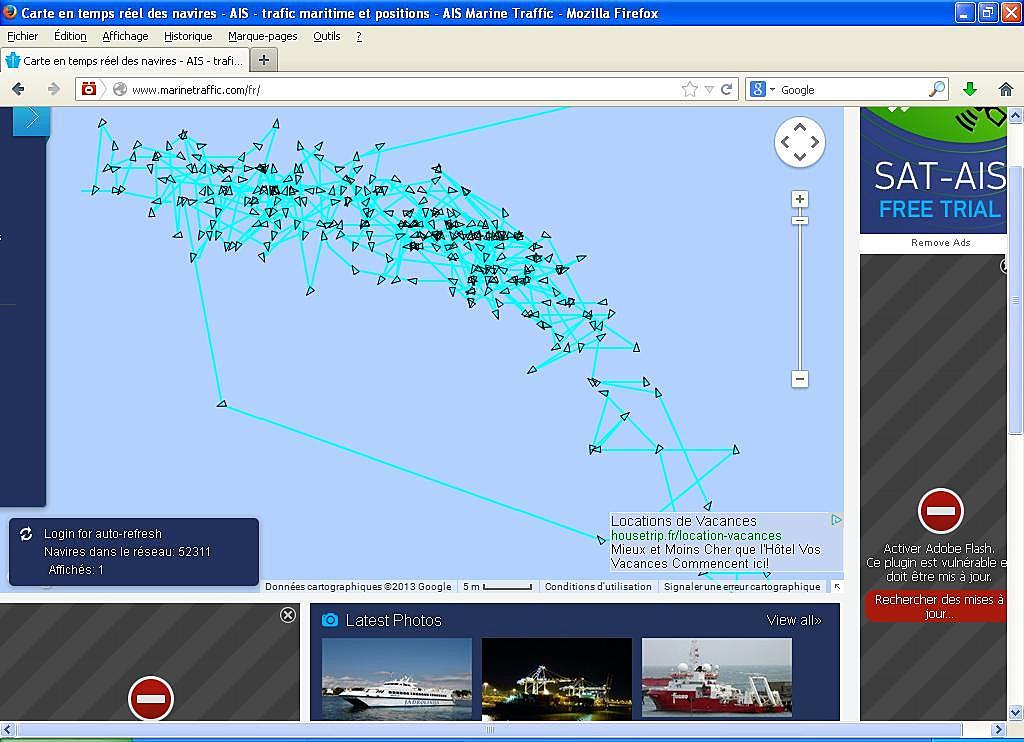Click the map zoom slider handle
Screen dimensions: 1024x742
coord(800,220)
